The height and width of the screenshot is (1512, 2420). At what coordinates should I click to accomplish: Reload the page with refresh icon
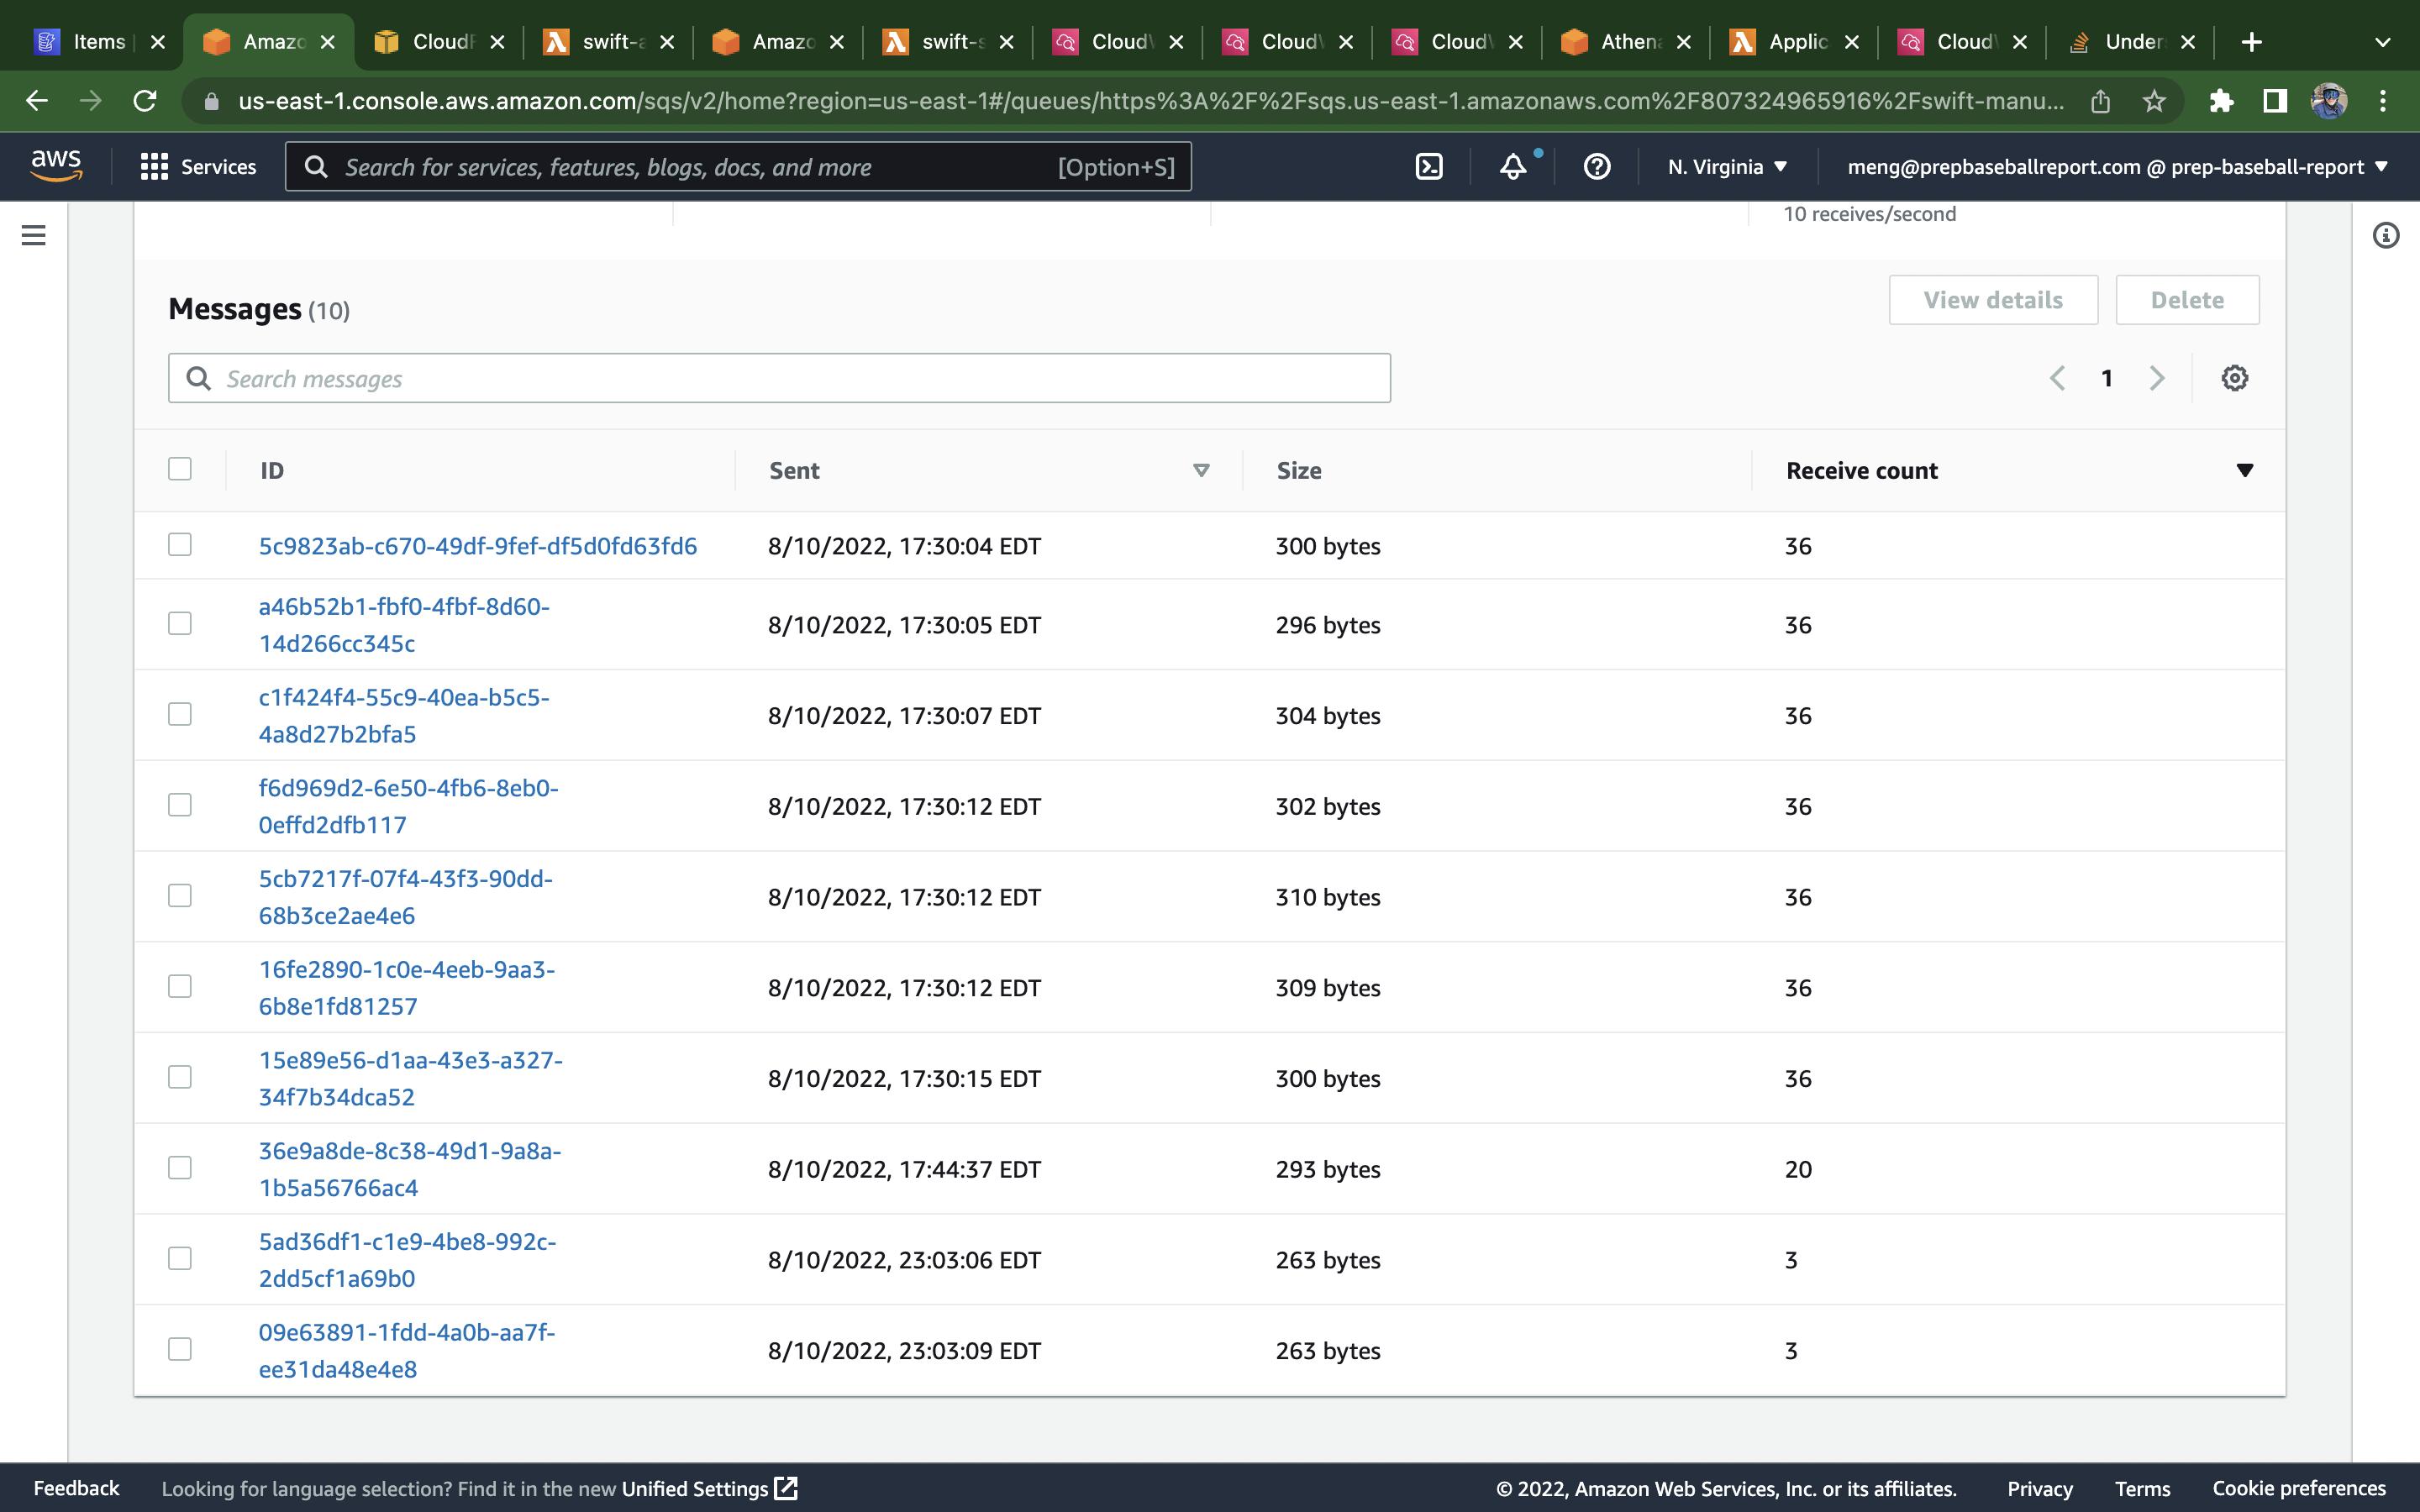point(145,101)
